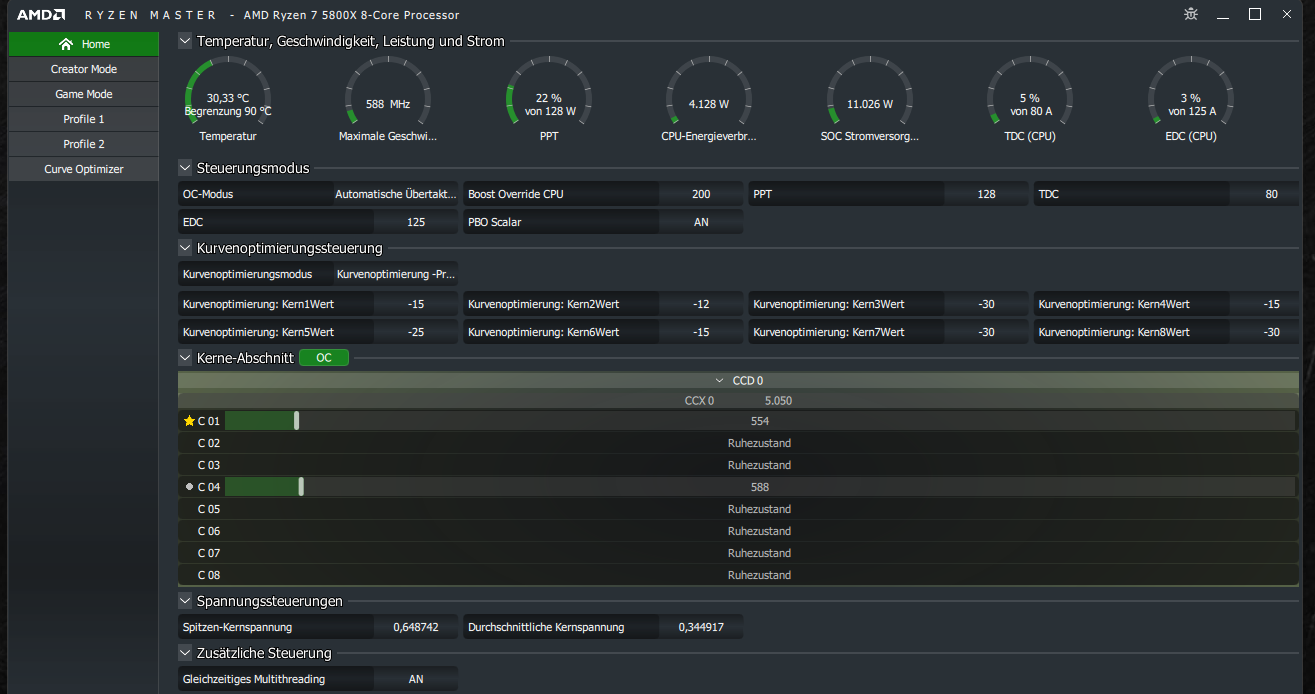Viewport: 1315px width, 694px height.
Task: Click the EDC (CPU) gauge
Action: pos(1190,99)
